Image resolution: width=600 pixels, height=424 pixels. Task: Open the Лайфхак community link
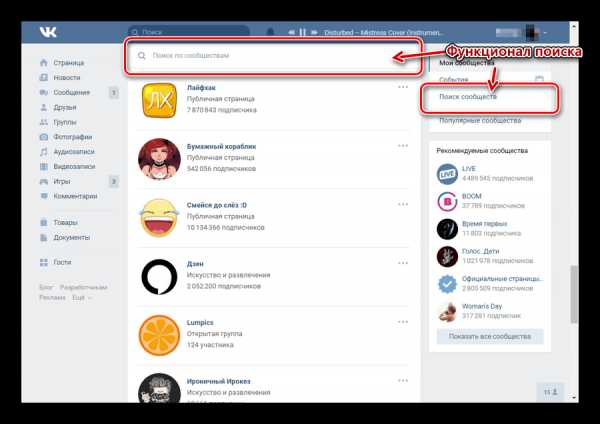201,88
